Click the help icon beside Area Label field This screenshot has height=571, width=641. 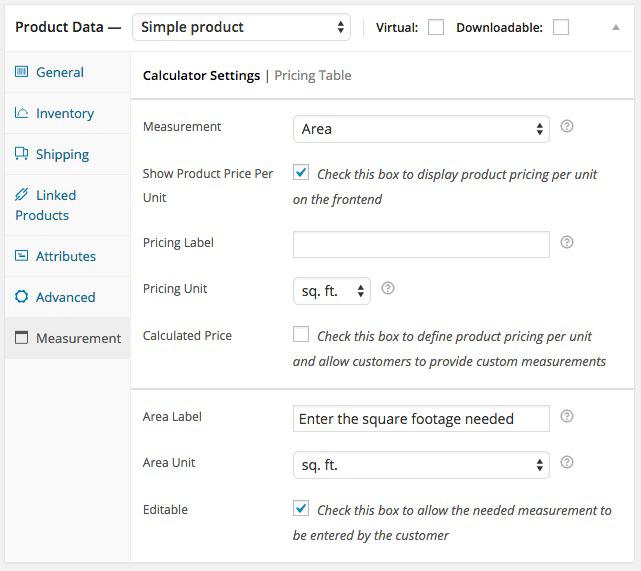[x=567, y=417]
